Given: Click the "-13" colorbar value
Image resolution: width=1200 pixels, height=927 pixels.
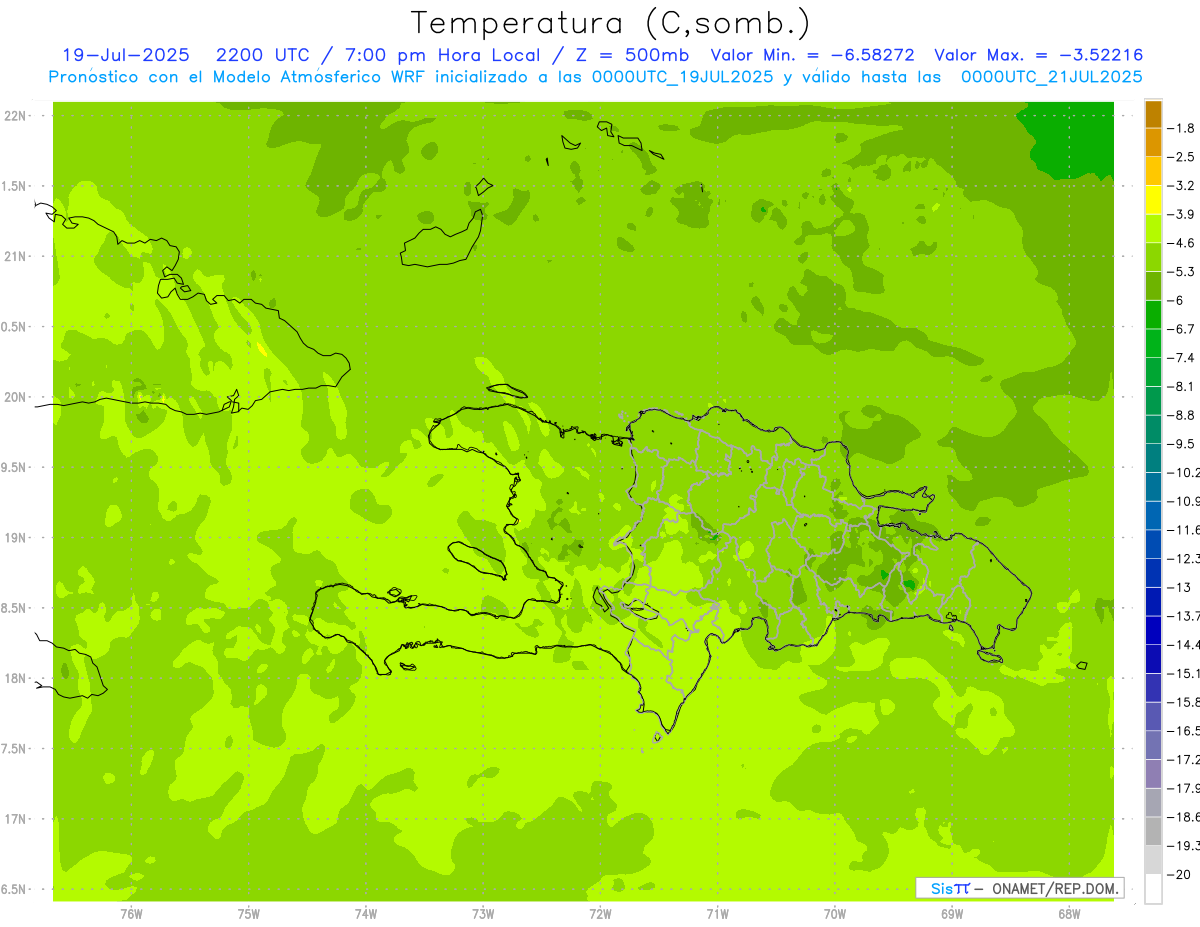Looking at the screenshot, I should (x=1178, y=587).
